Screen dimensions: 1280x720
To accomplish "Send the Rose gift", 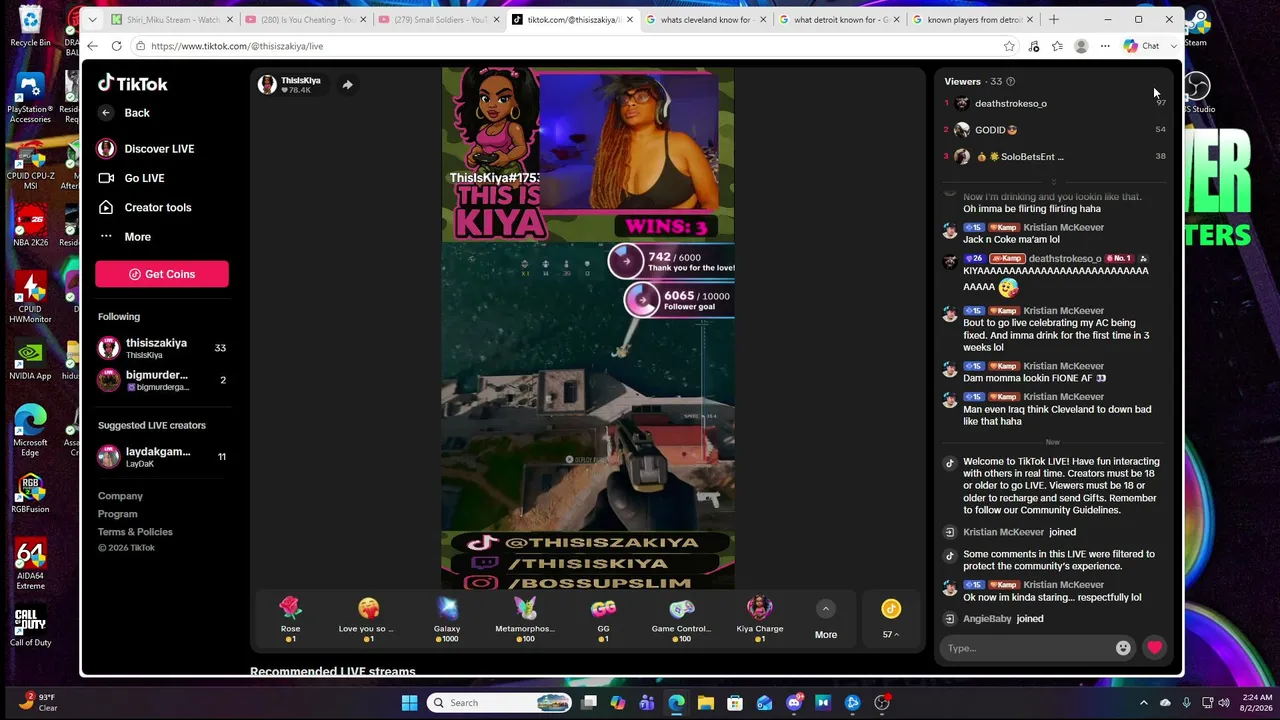I will [x=290, y=619].
